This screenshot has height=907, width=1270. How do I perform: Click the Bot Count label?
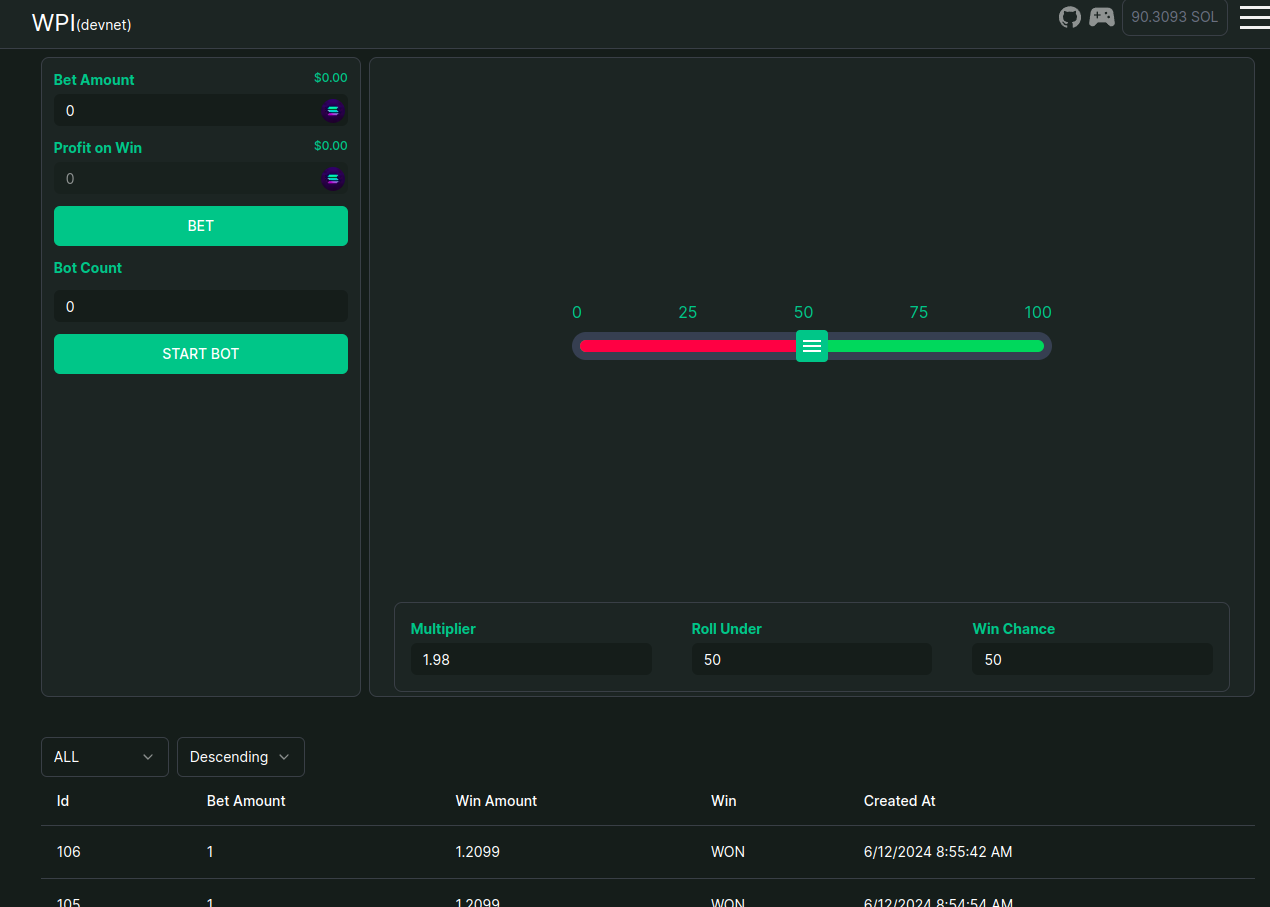[x=88, y=268]
